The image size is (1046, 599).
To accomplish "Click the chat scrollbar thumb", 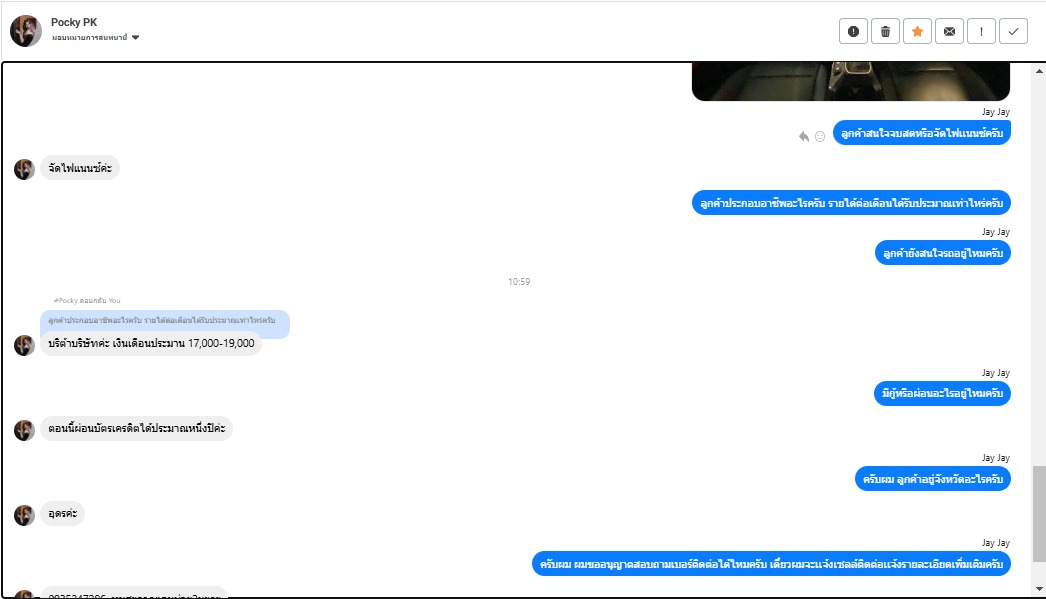I will [1039, 514].
